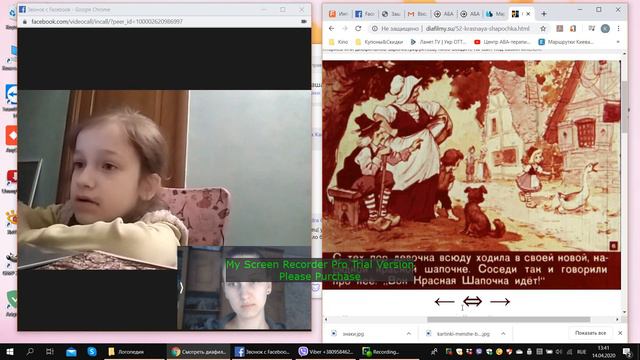Bookmark this page with the star icon
Image resolution: width=640 pixels, height=360 pixels.
click(x=543, y=29)
